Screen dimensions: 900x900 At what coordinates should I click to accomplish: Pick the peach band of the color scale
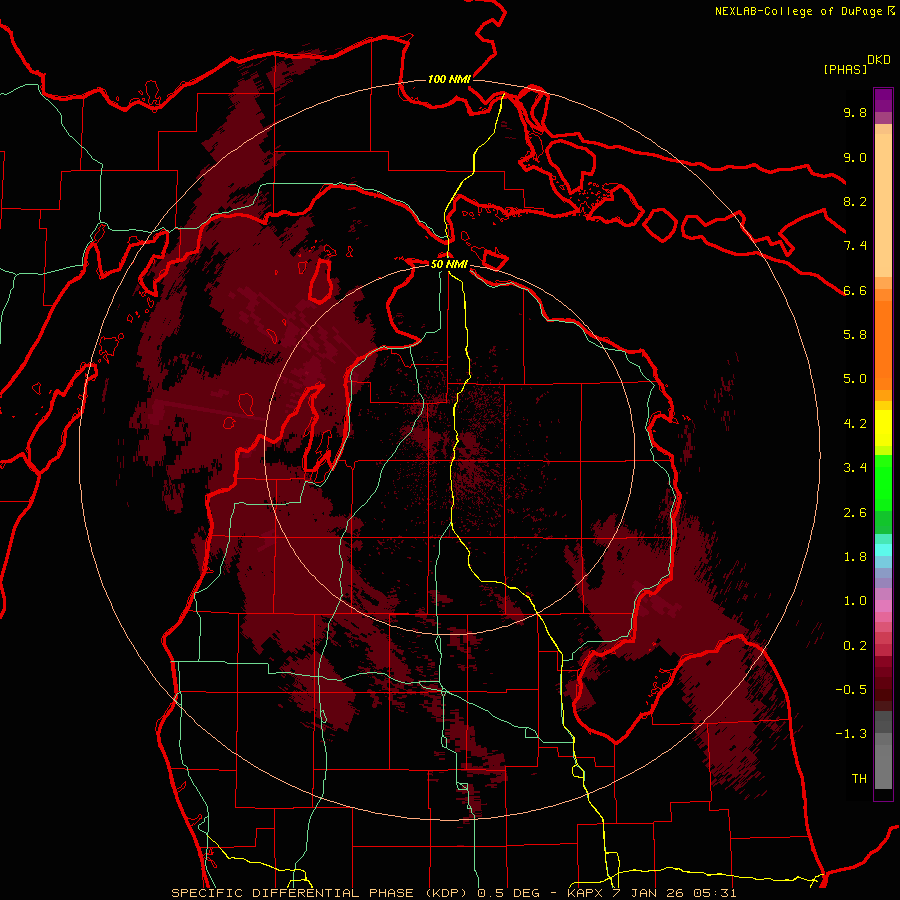click(x=883, y=207)
